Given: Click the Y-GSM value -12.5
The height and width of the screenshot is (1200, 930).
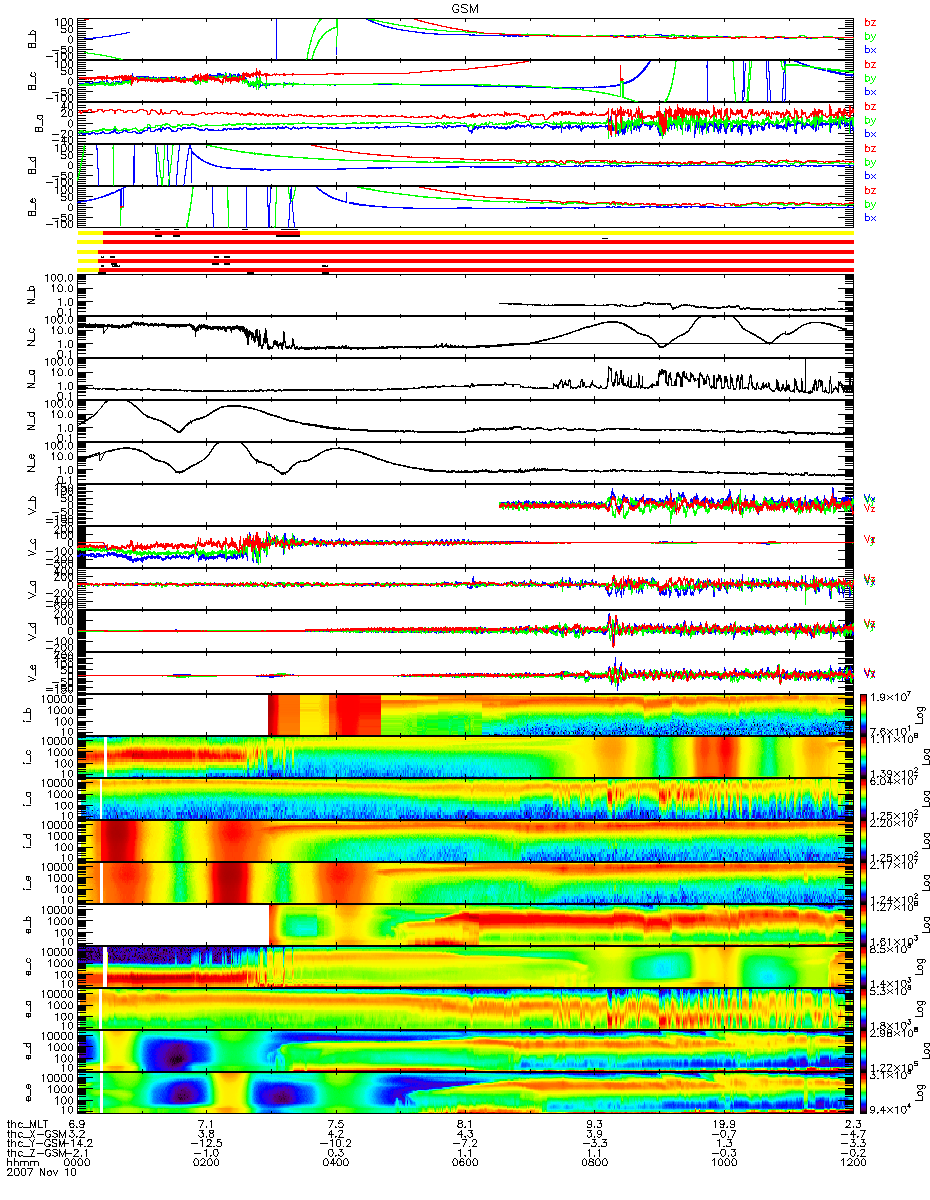Looking at the screenshot, I should coord(206,1145).
